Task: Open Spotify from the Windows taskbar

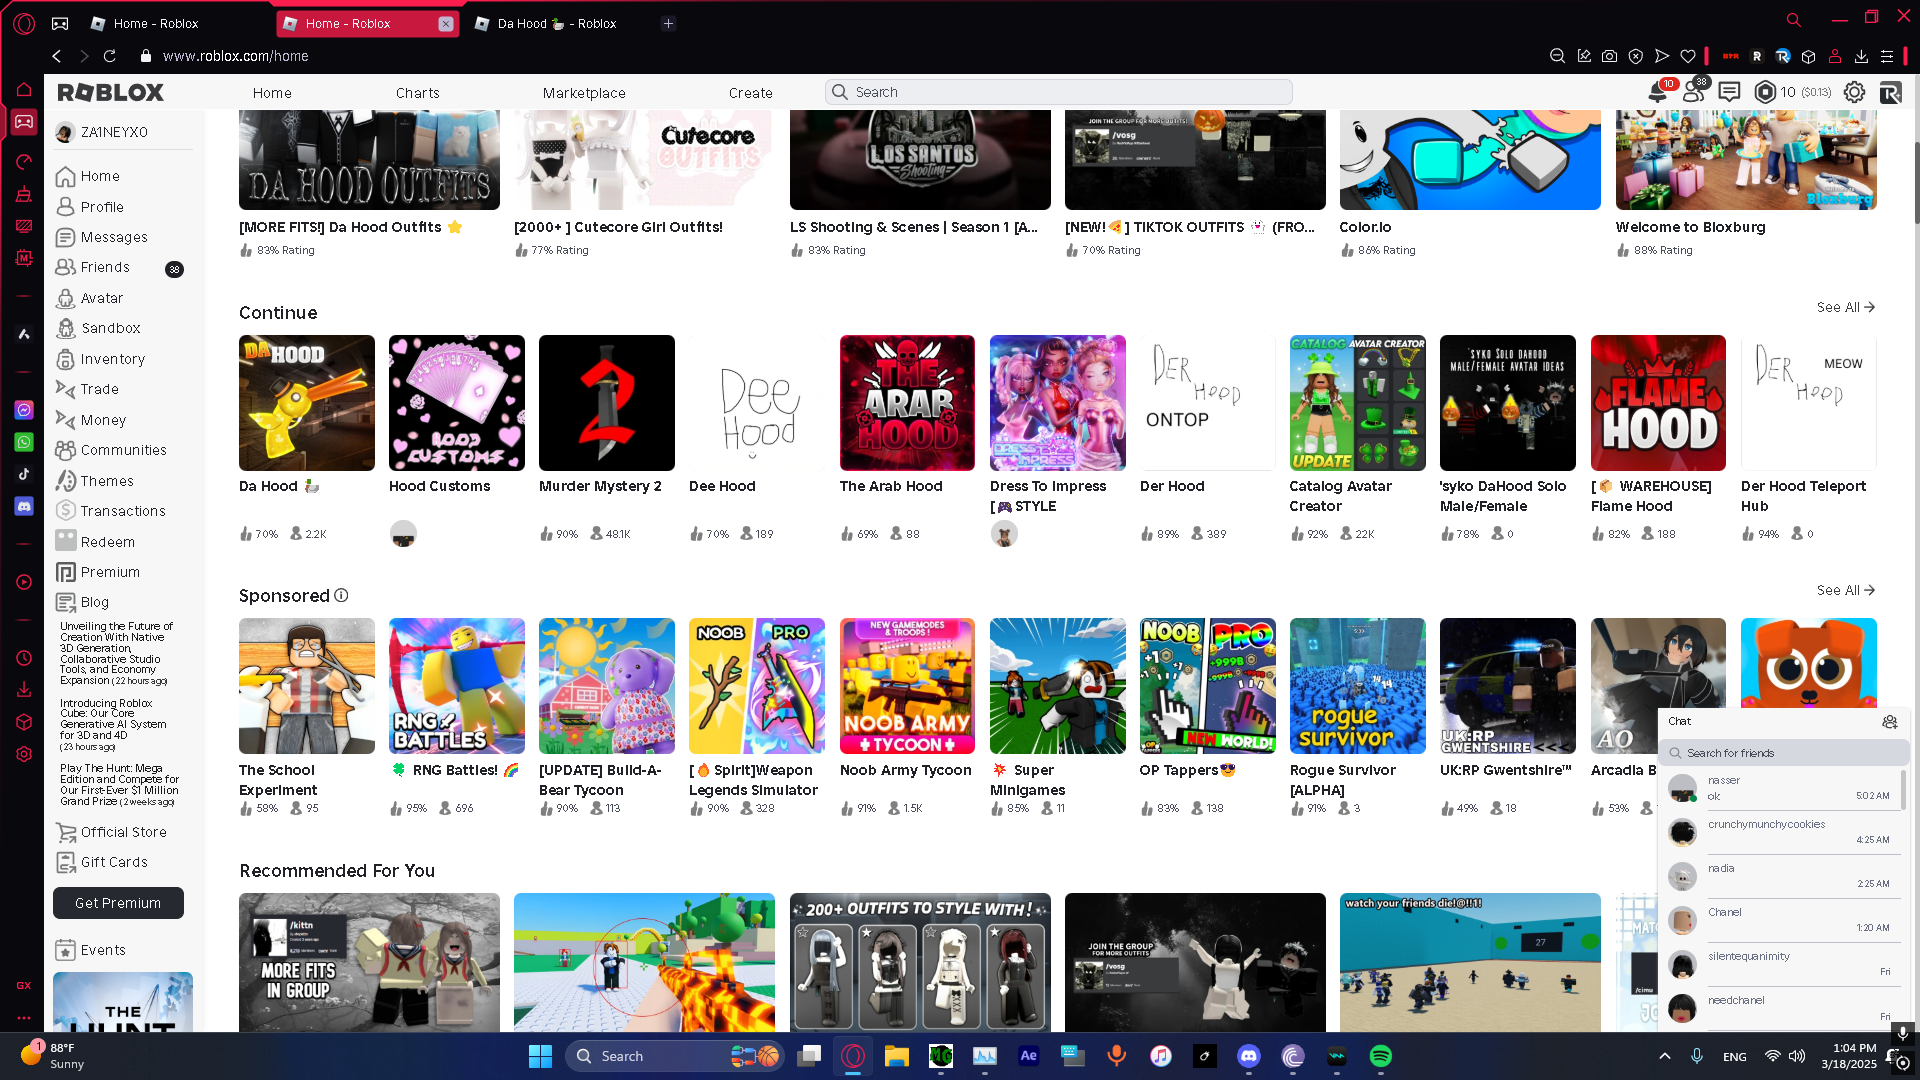Action: coord(1380,1056)
